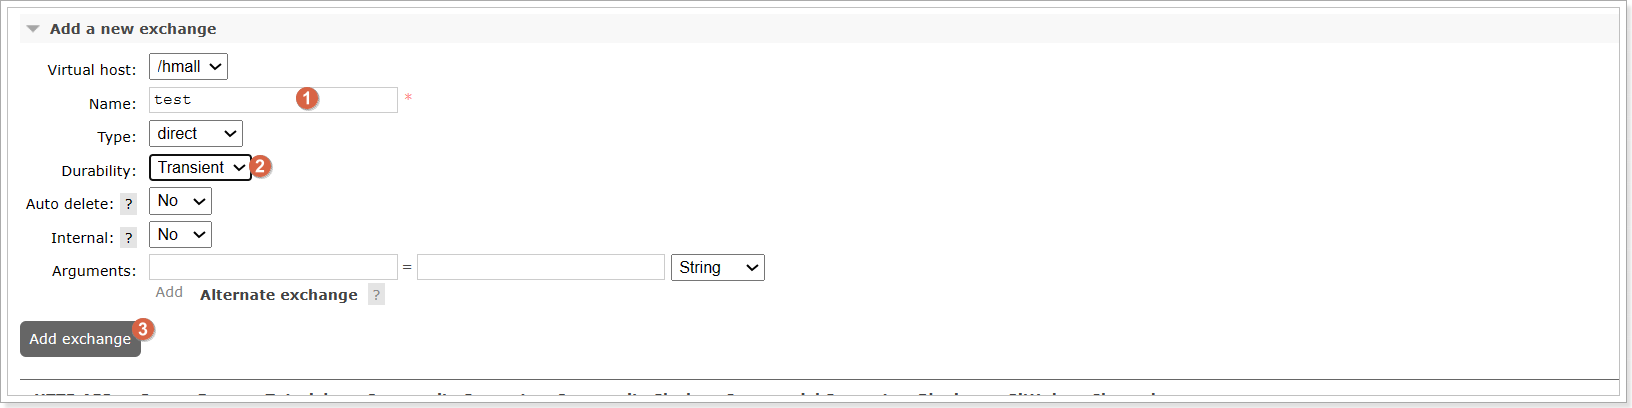Show help for Auto delete option
The height and width of the screenshot is (408, 1632).
tap(128, 204)
